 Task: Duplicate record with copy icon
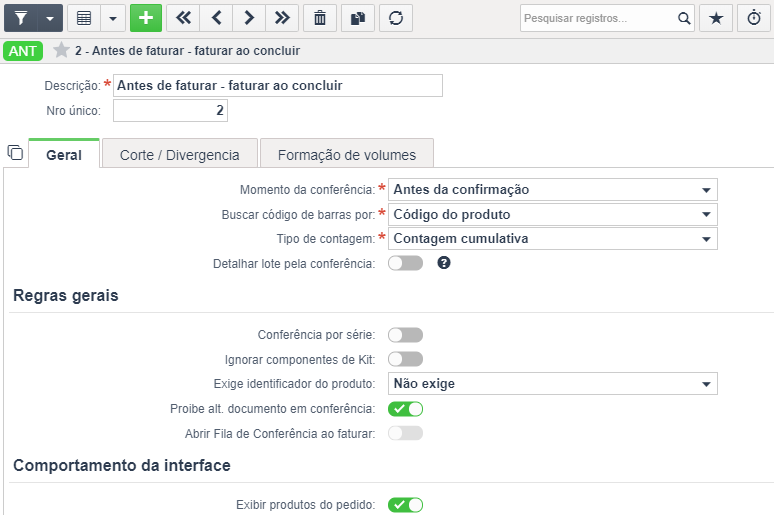coord(358,18)
